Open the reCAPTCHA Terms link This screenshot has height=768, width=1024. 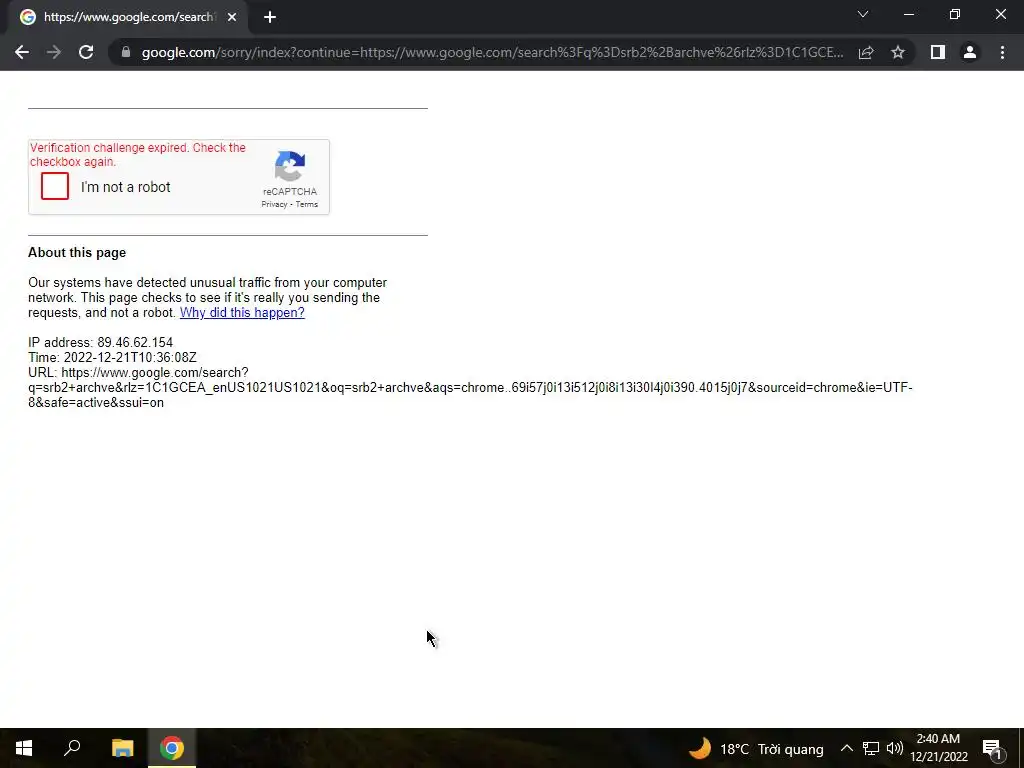coord(306,204)
